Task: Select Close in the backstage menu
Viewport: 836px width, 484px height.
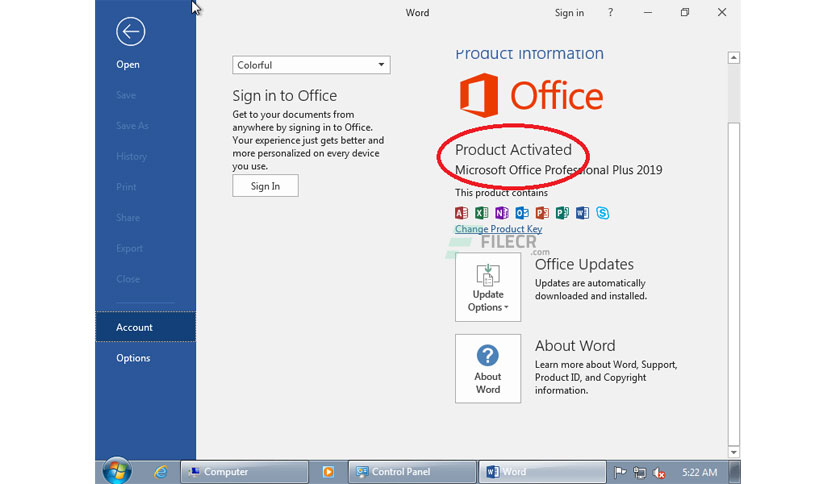Action: [x=128, y=279]
